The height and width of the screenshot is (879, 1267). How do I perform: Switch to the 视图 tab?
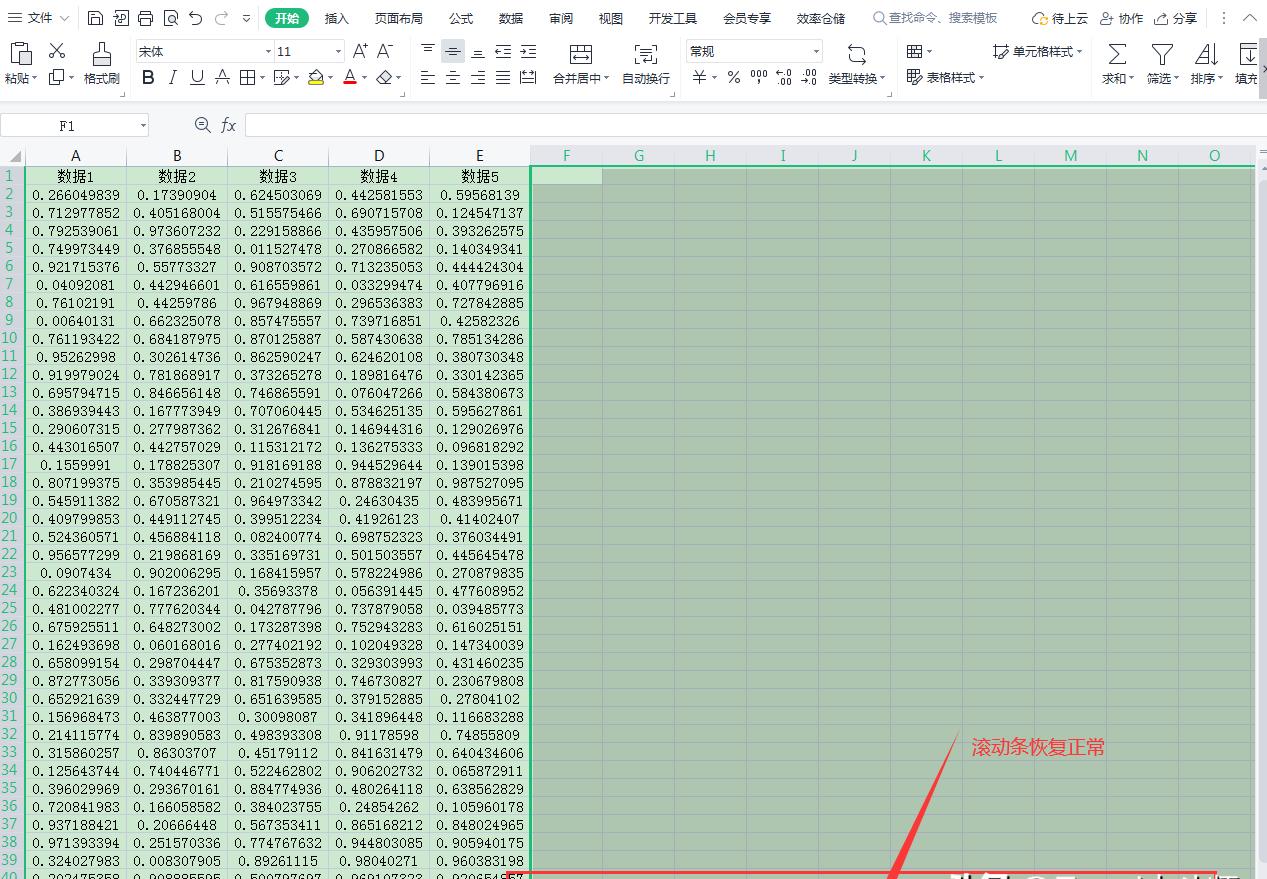[x=610, y=18]
